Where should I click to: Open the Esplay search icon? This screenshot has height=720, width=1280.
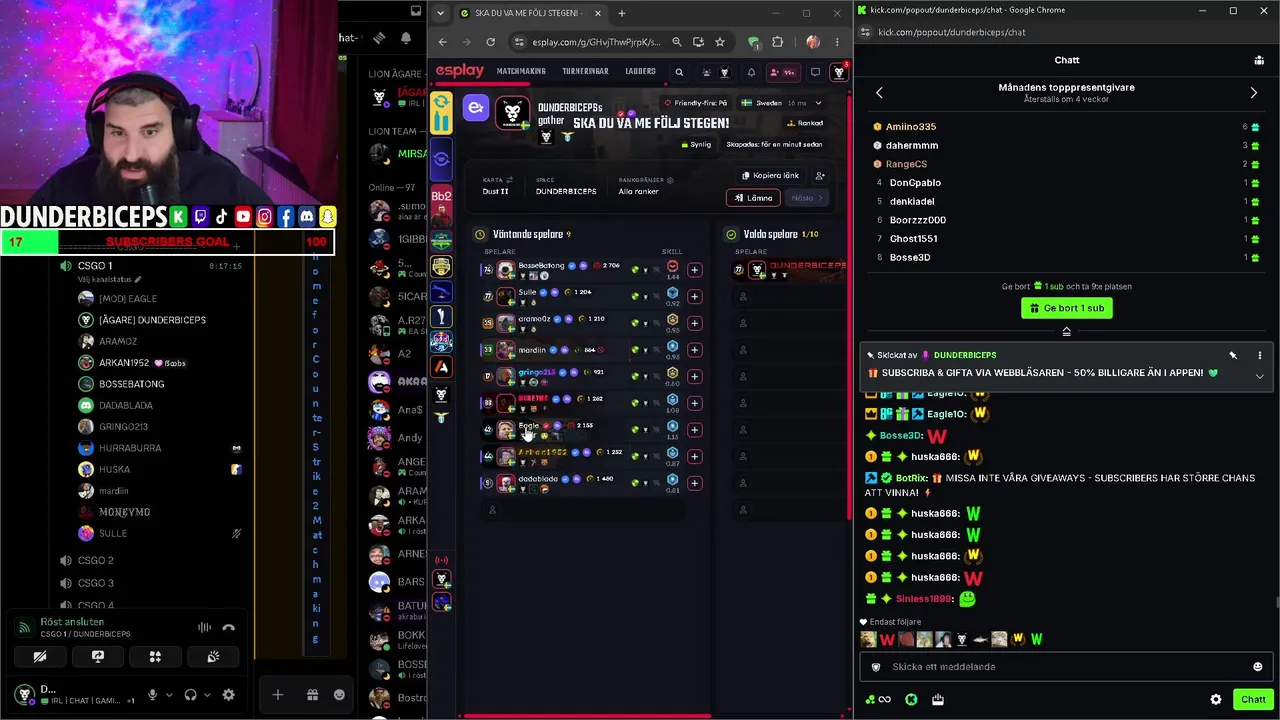point(679,72)
